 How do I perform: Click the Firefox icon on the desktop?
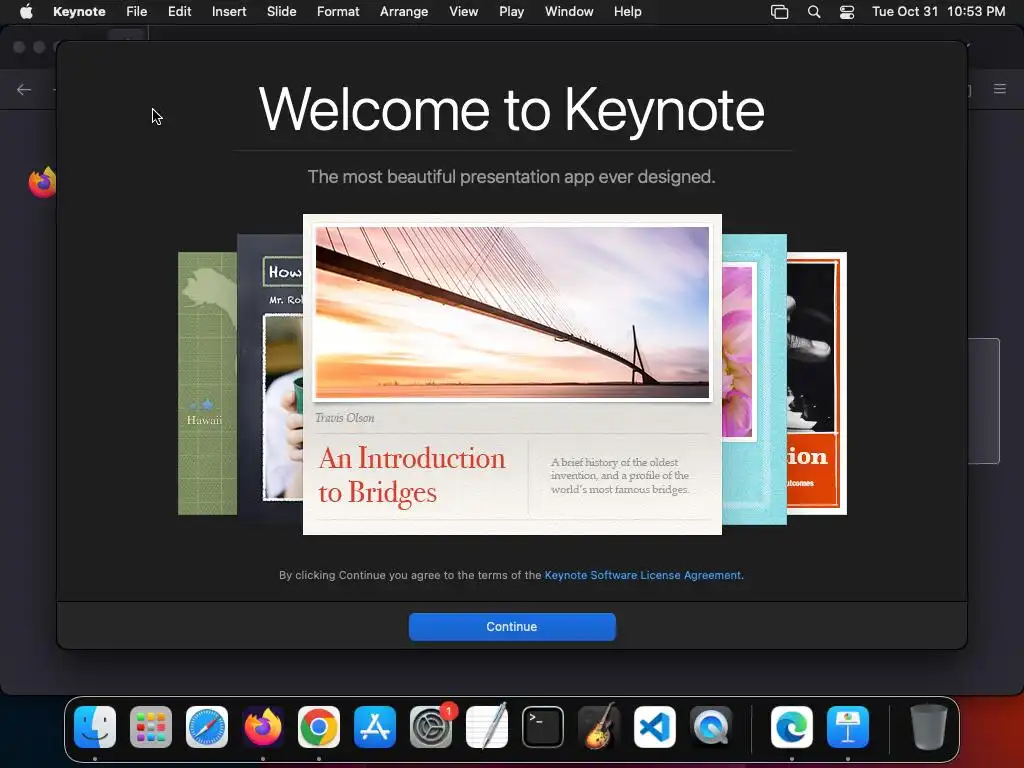(42, 182)
